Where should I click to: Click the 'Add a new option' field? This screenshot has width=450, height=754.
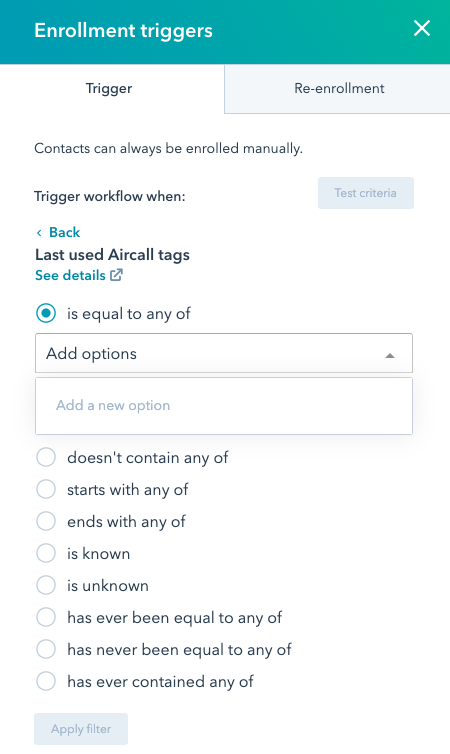click(x=224, y=405)
